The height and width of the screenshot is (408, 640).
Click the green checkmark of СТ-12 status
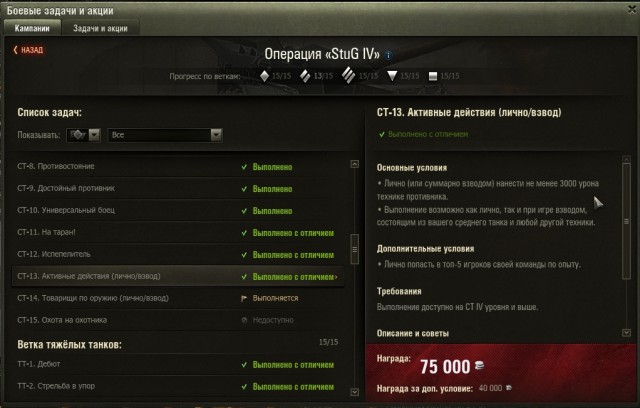(x=244, y=255)
